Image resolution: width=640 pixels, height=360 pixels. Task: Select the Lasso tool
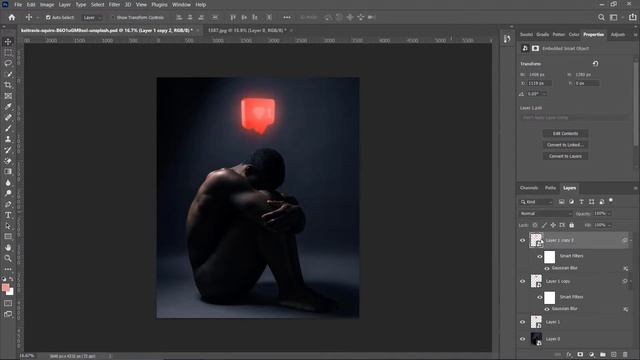point(8,63)
